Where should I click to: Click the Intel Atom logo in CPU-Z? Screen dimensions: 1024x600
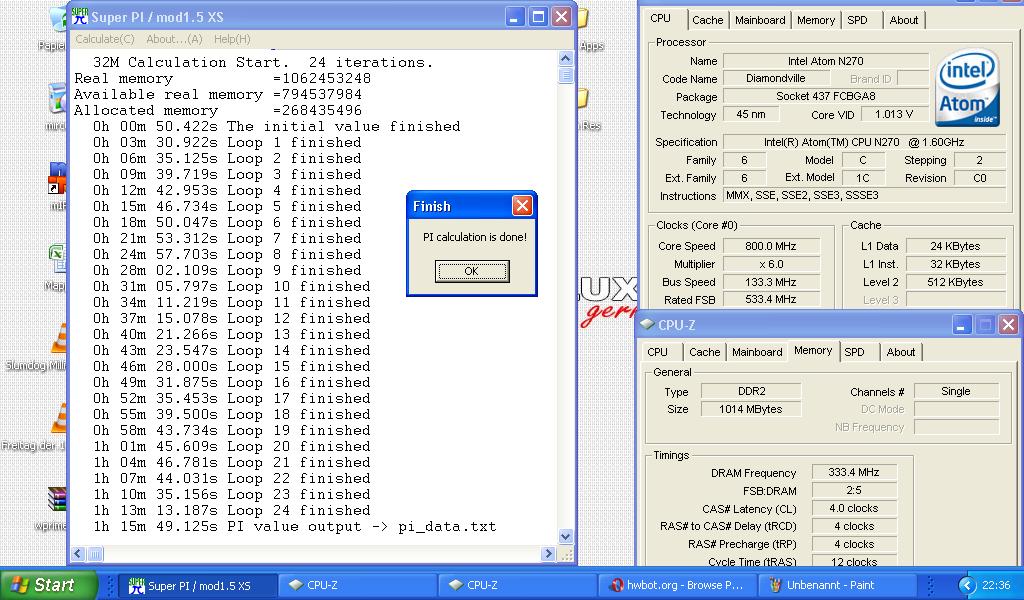(x=967, y=88)
